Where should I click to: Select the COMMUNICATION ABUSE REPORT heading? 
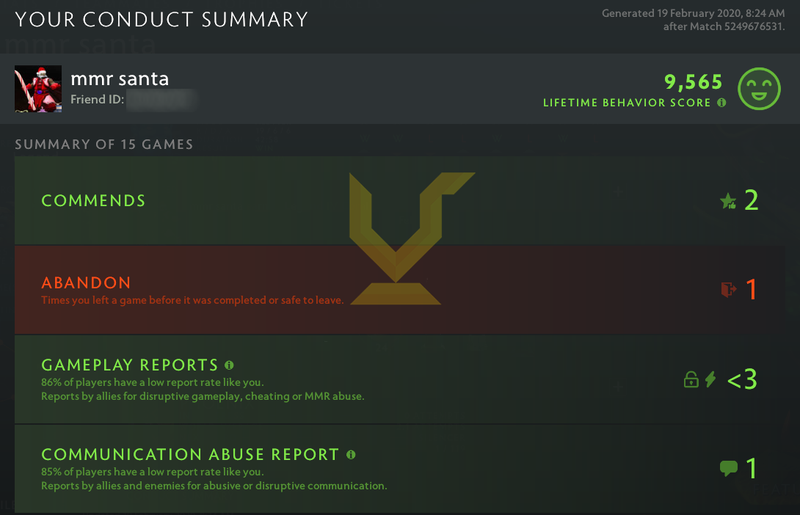pos(190,454)
